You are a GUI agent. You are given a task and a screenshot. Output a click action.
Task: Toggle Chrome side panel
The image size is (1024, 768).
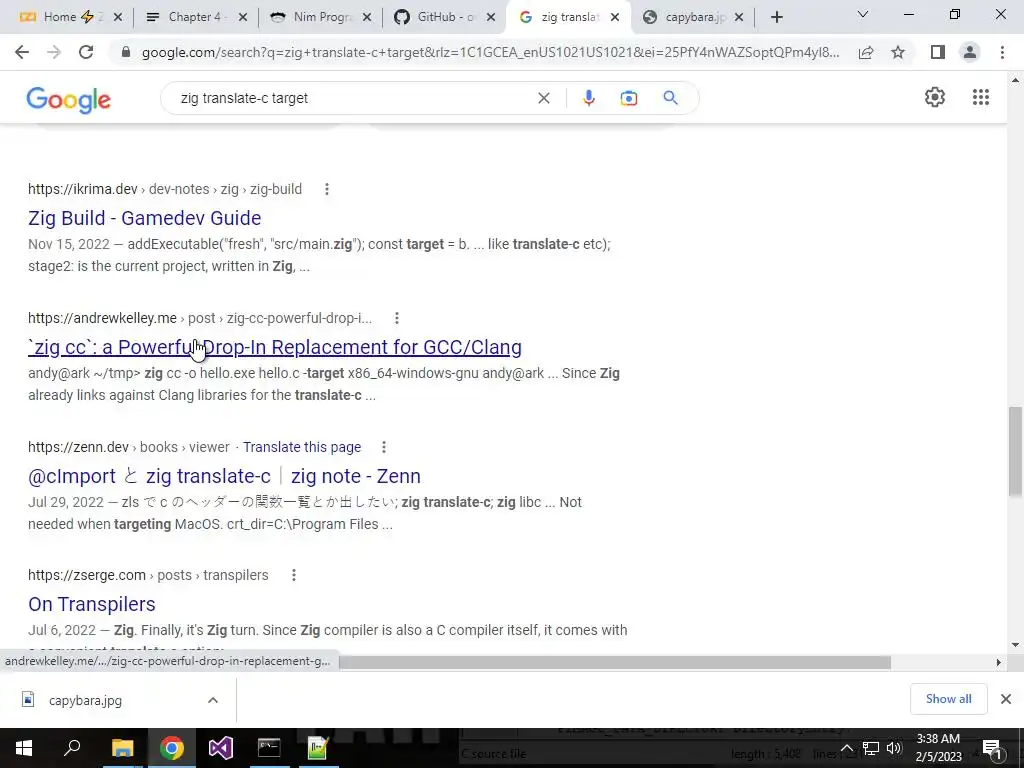click(938, 52)
